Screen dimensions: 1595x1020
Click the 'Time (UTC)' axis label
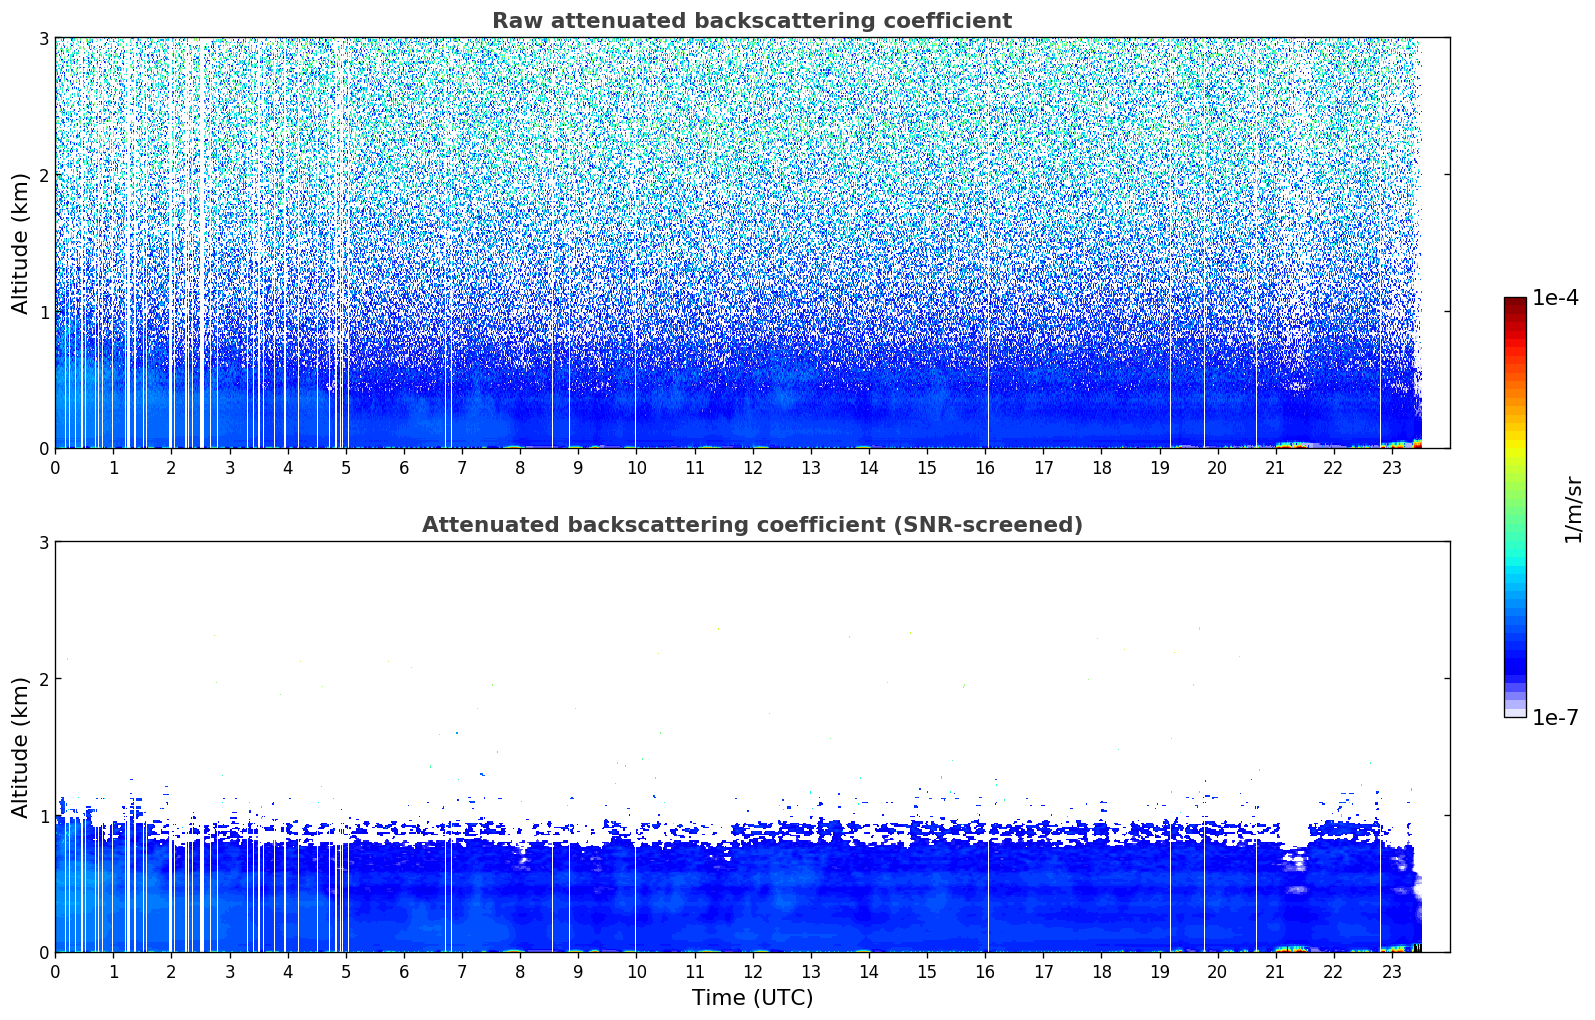[x=752, y=998]
